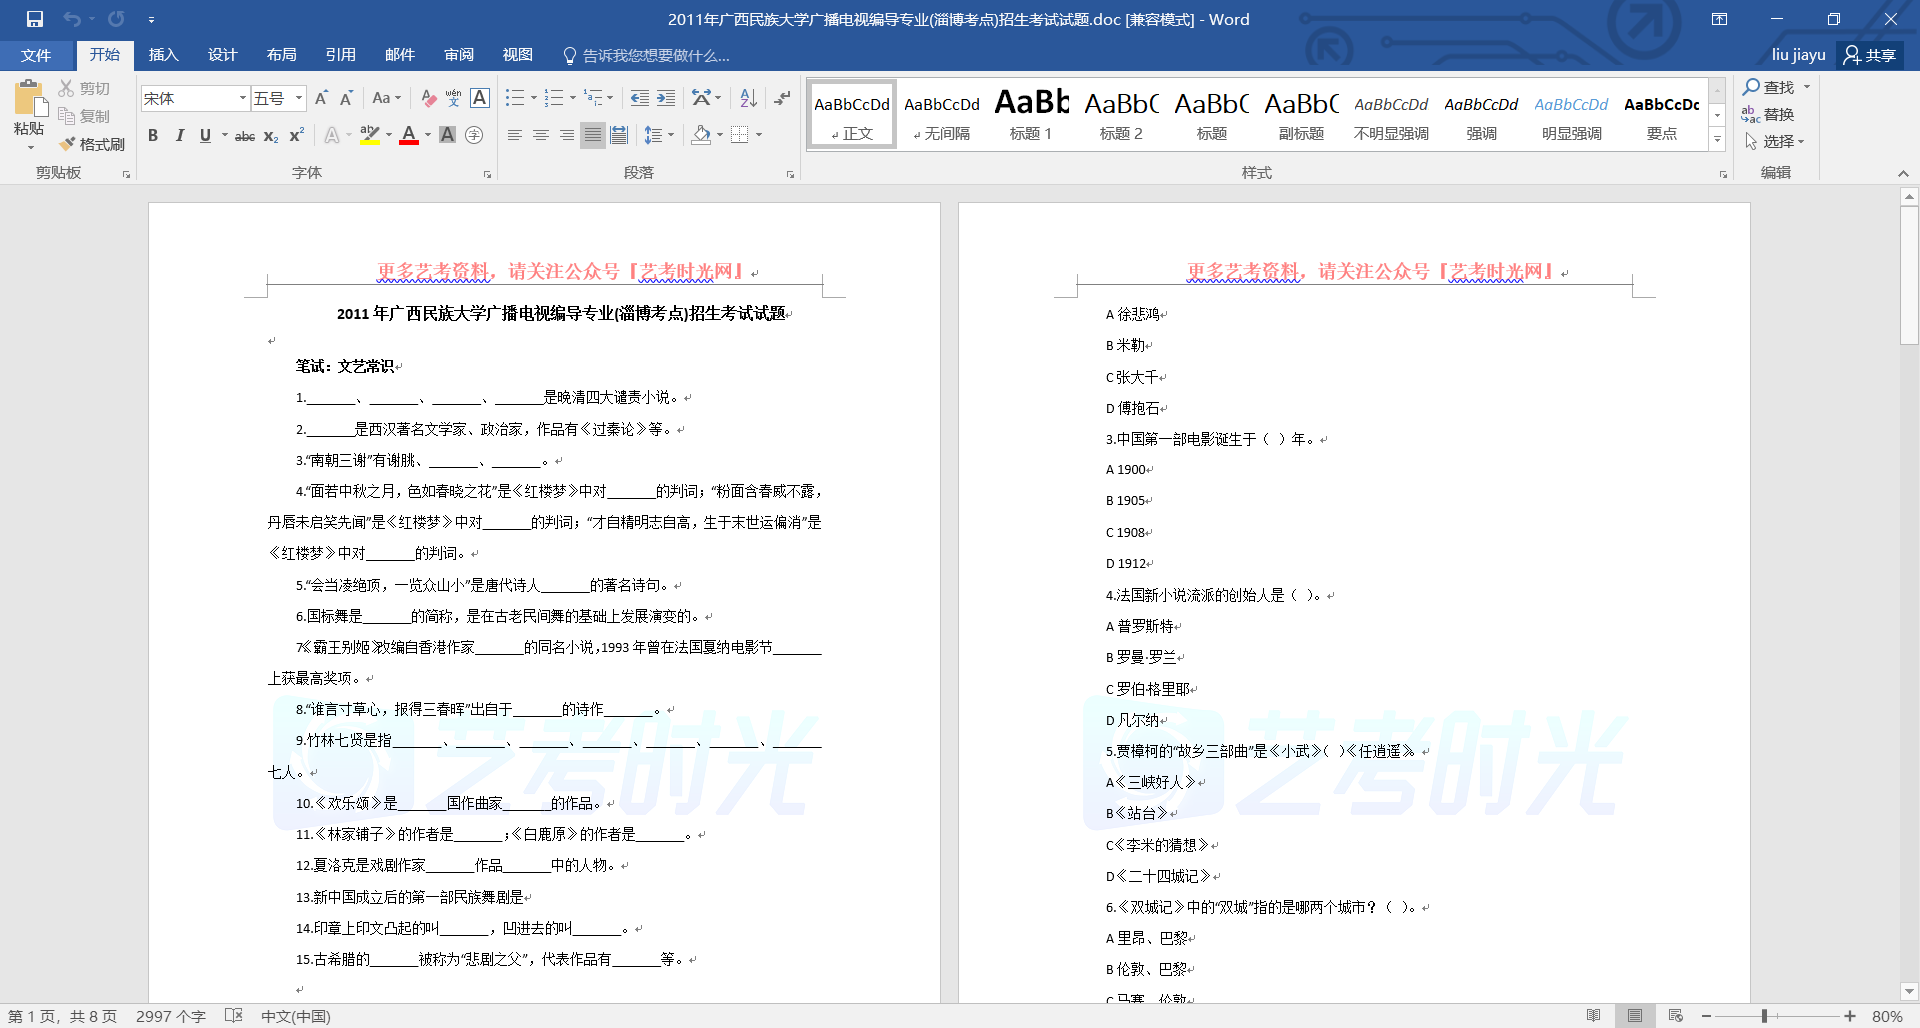Toggle Superscript formatting
Viewport: 1920px width, 1028px height.
(296, 136)
